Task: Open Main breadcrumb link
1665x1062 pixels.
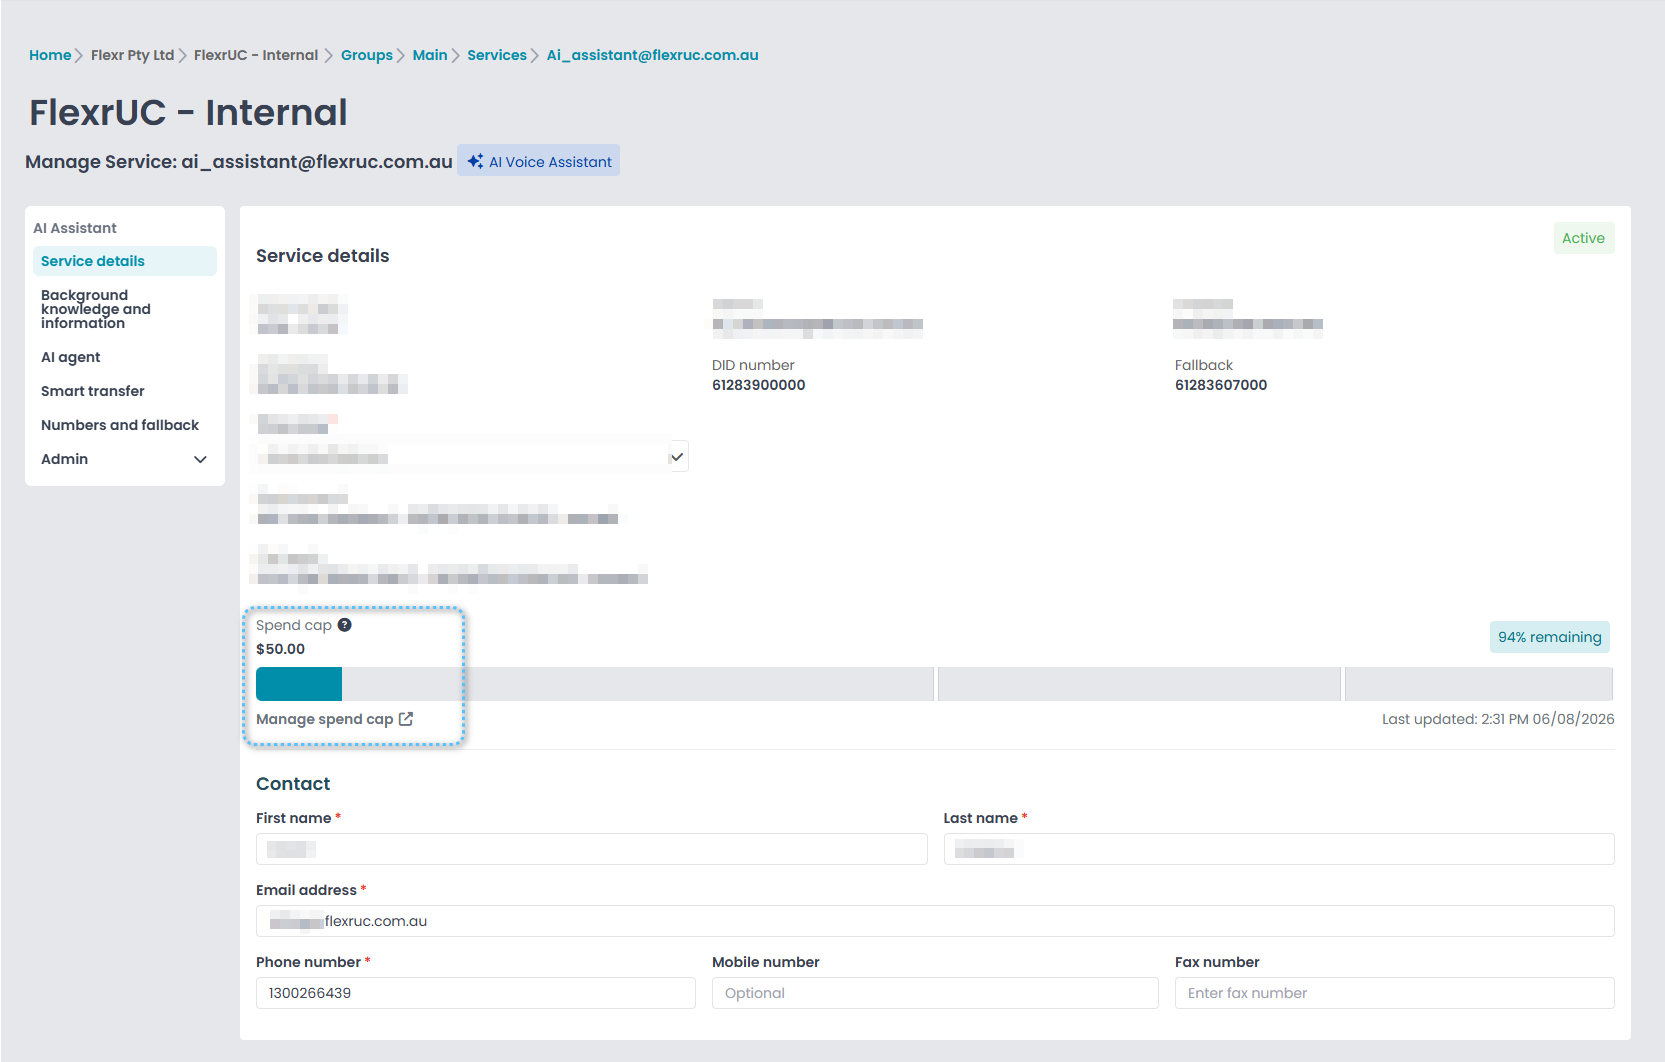Action: [430, 55]
